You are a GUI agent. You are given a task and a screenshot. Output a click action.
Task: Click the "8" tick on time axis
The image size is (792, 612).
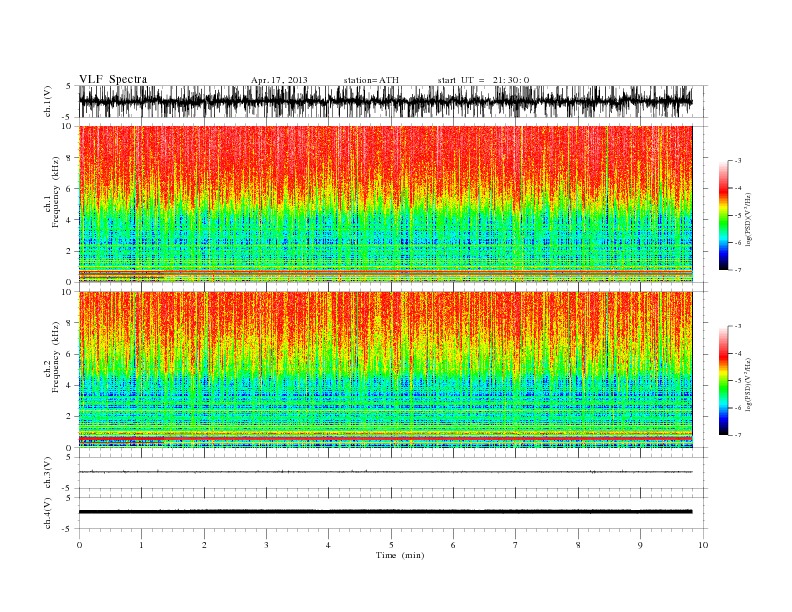578,545
